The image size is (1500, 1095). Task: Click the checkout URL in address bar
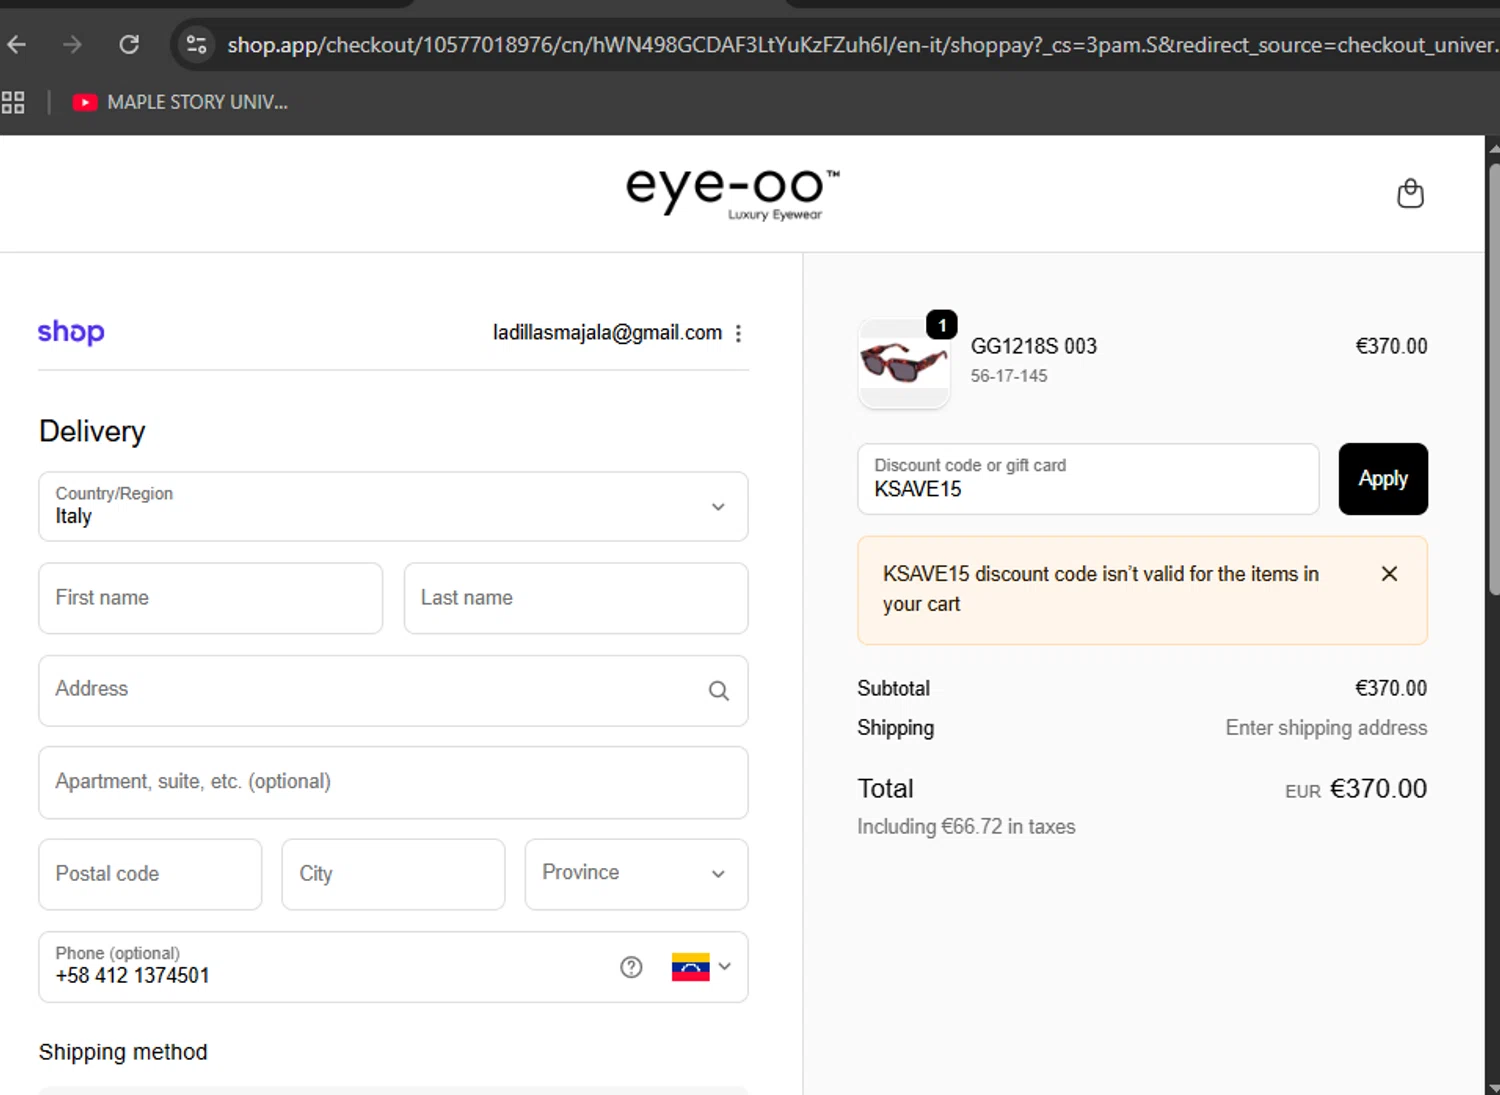860,44
